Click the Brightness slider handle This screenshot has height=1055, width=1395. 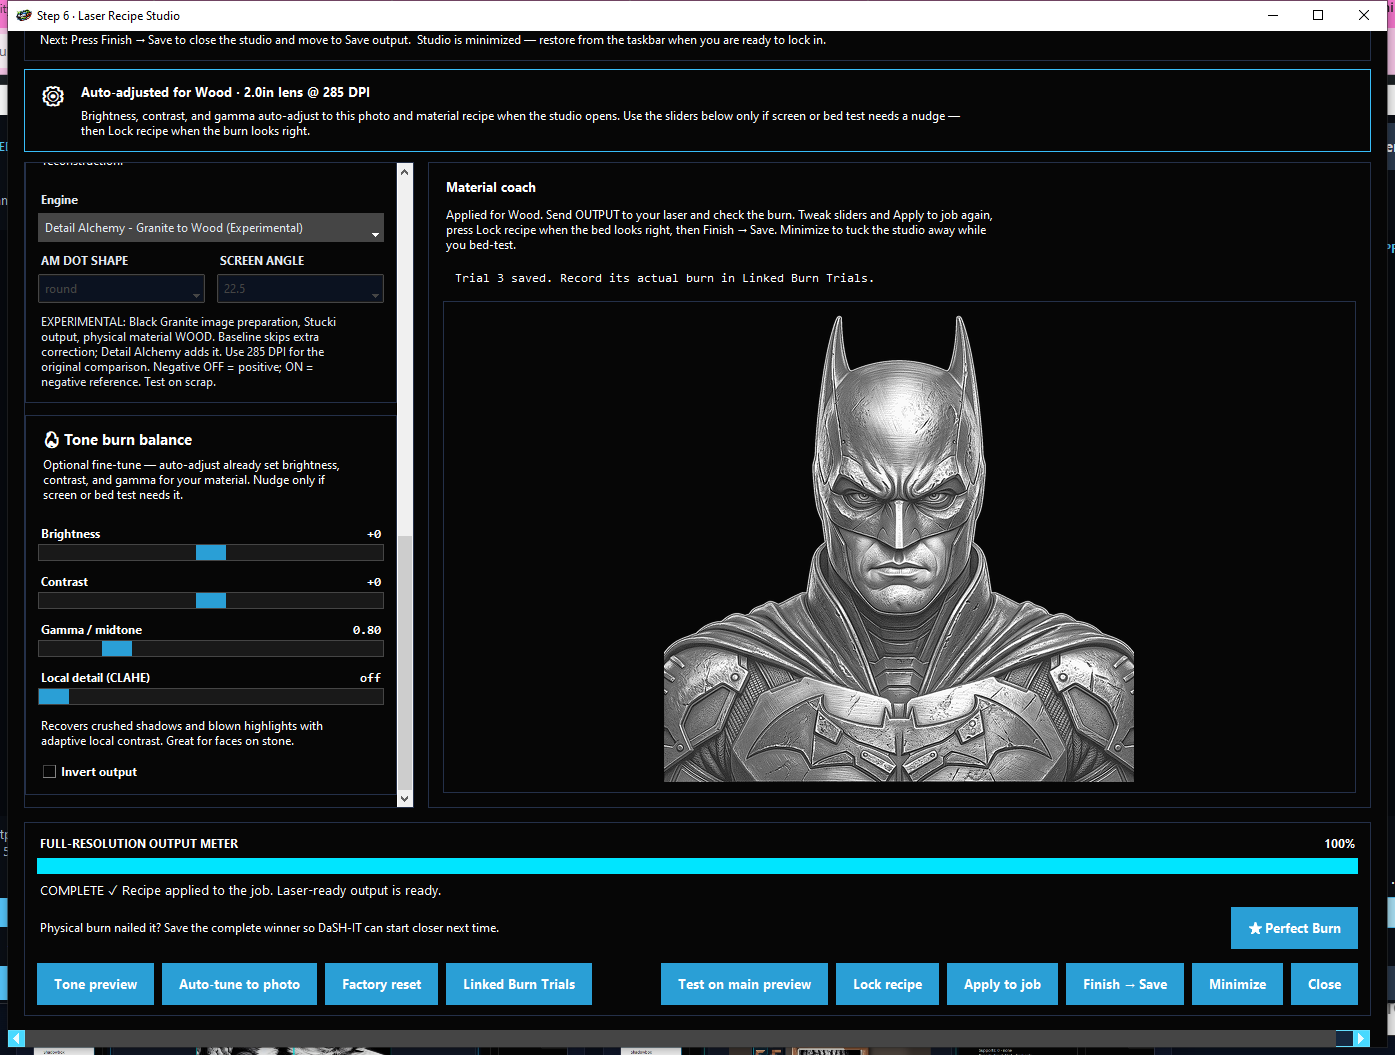point(211,553)
